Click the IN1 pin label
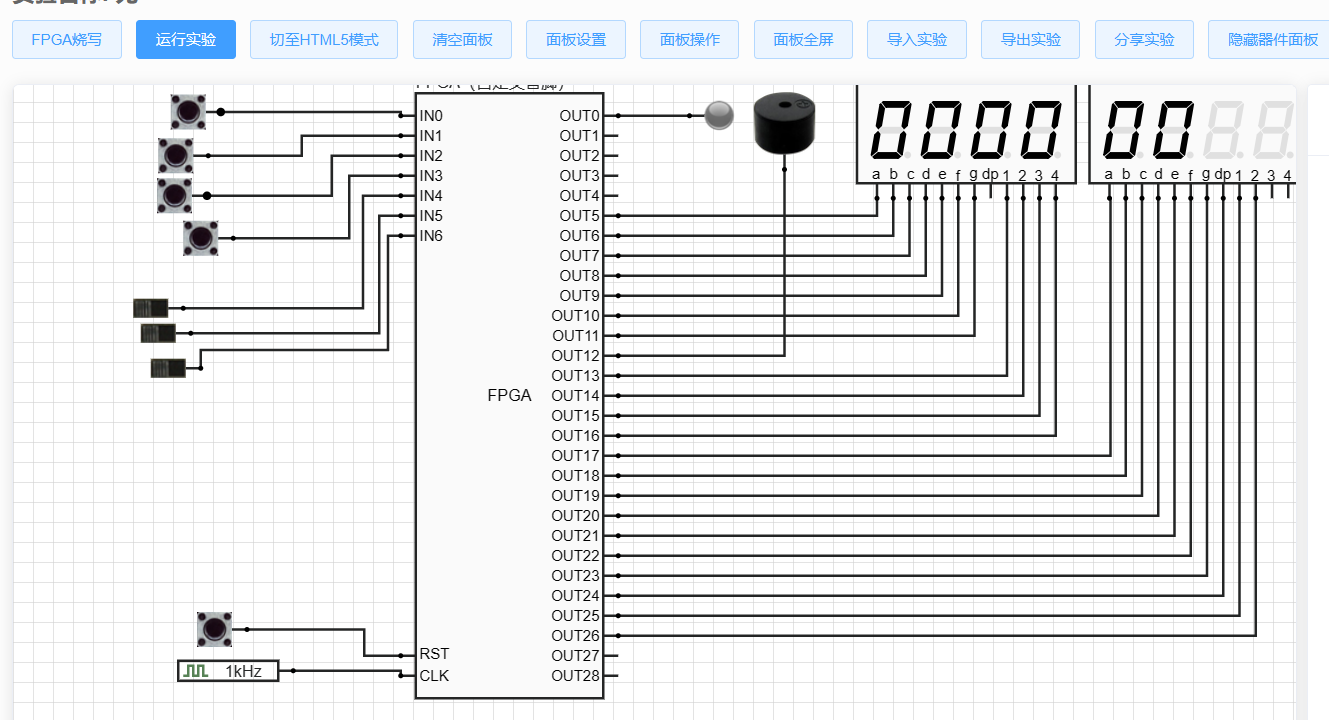This screenshot has height=720, width=1329. [431, 136]
